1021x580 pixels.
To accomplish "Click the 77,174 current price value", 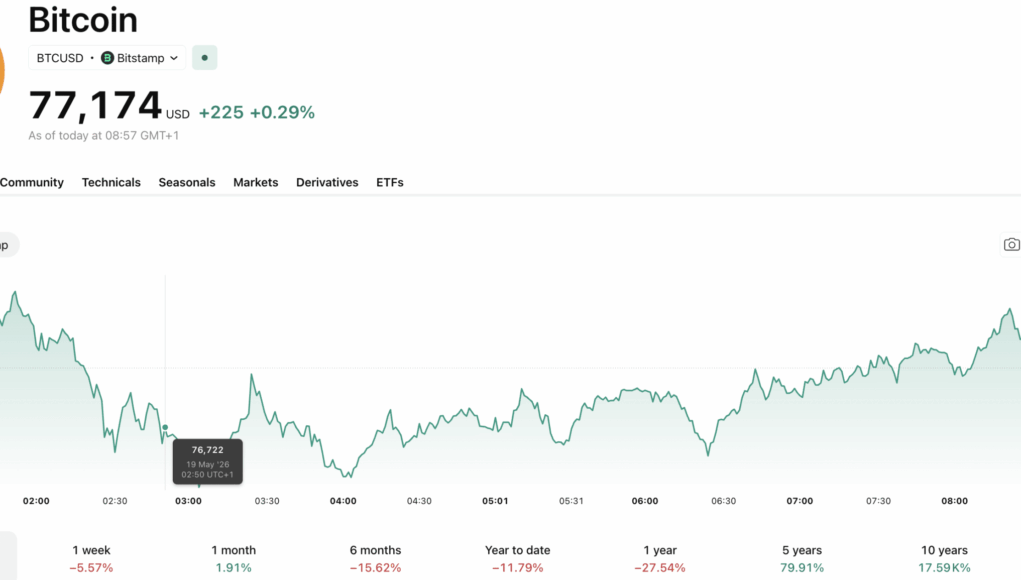I will coord(95,105).
